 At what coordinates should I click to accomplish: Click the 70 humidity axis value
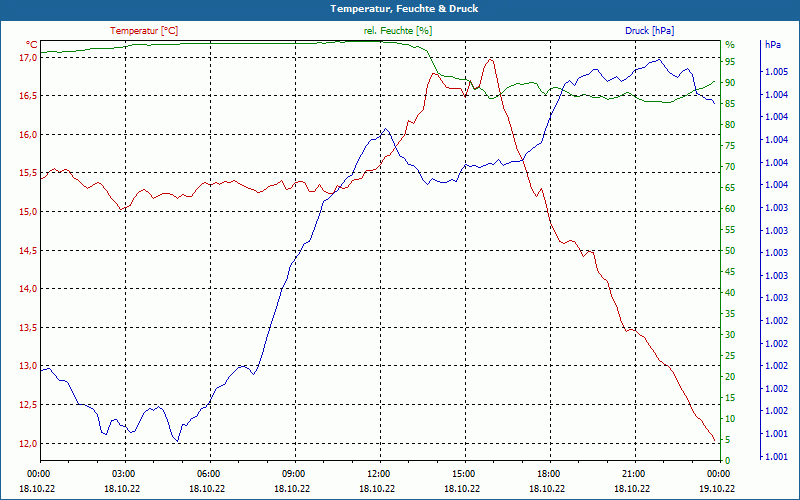(730, 167)
